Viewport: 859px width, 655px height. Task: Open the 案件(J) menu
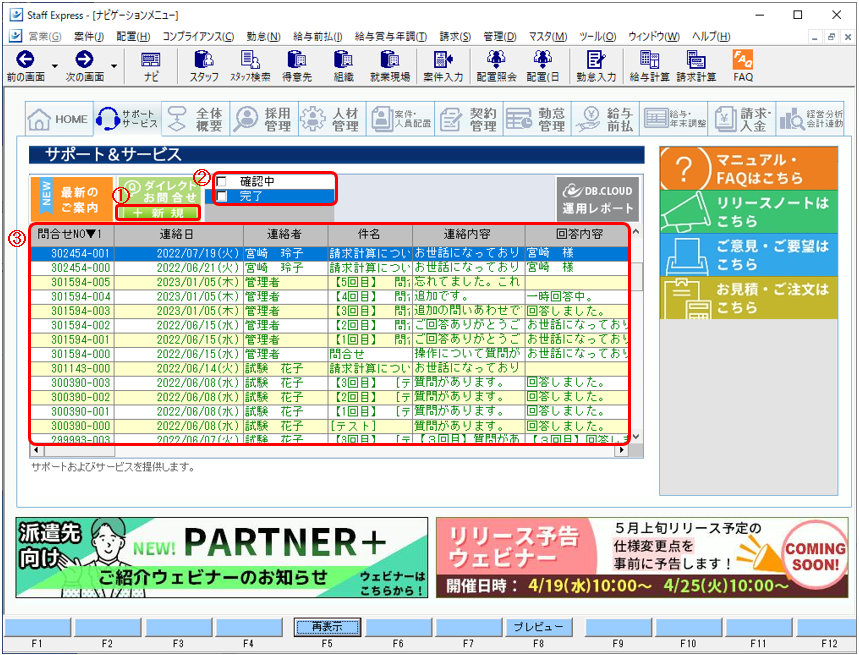(89, 37)
